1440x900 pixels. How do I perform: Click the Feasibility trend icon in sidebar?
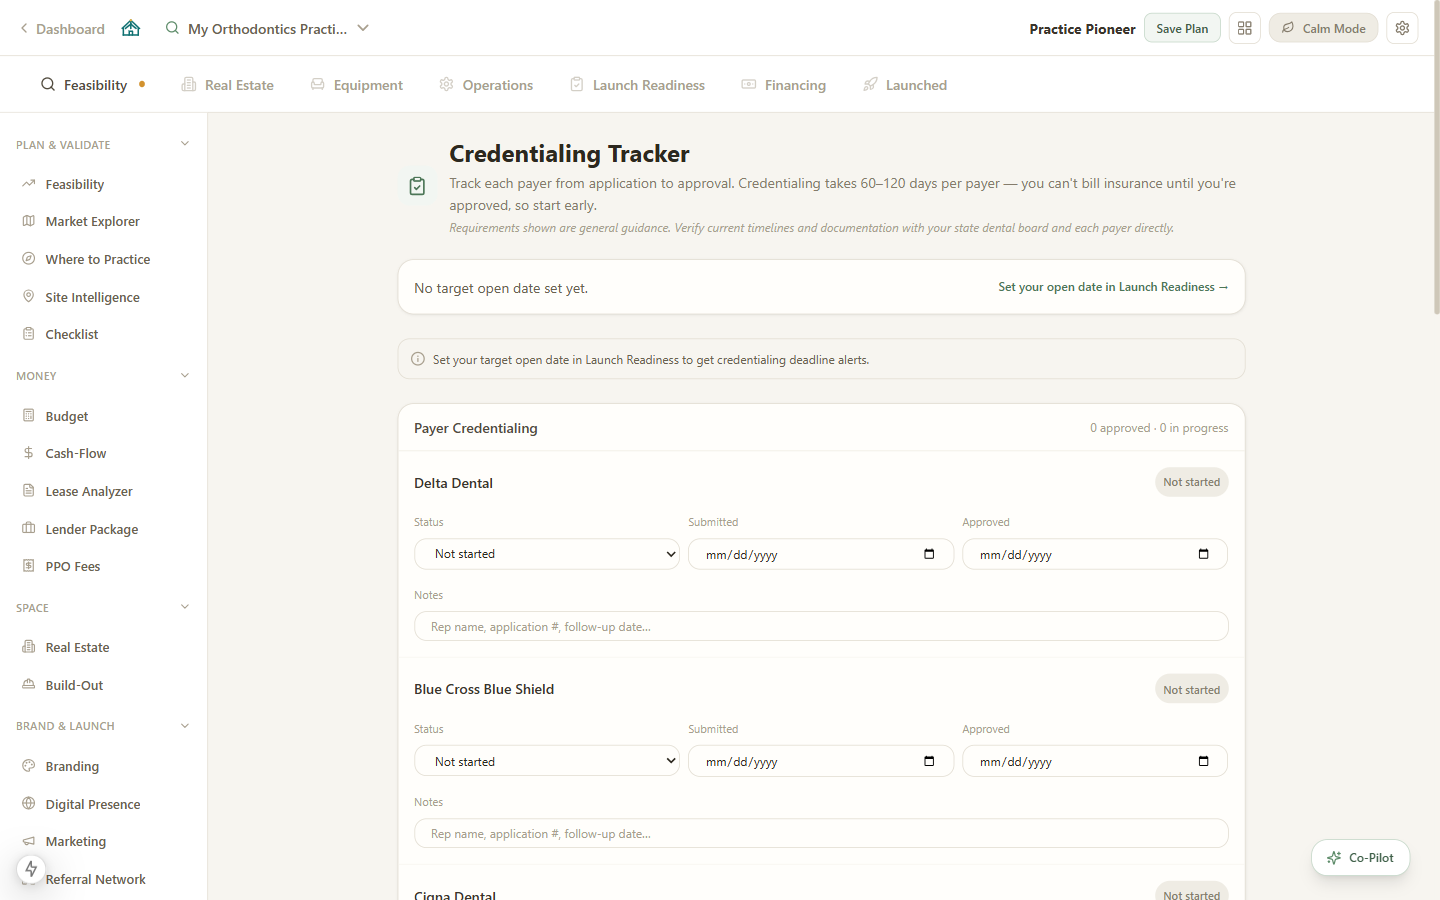click(x=29, y=184)
